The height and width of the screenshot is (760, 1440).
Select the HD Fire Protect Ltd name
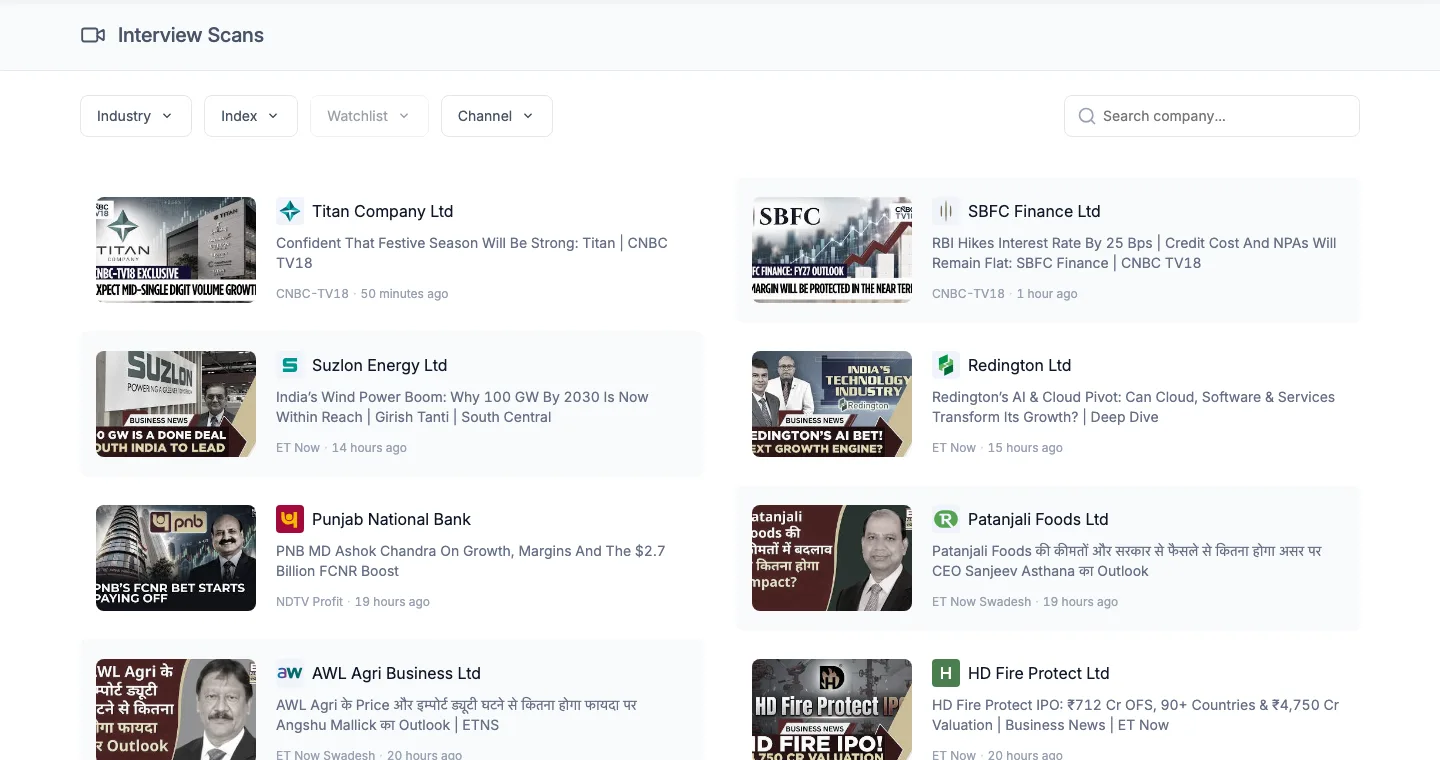[1039, 673]
